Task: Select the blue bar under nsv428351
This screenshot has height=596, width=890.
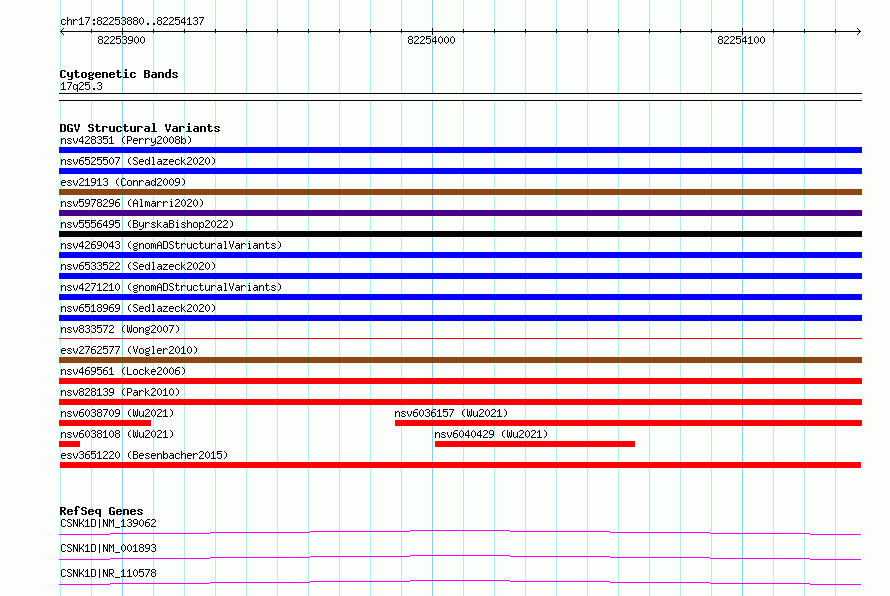Action: pos(460,150)
